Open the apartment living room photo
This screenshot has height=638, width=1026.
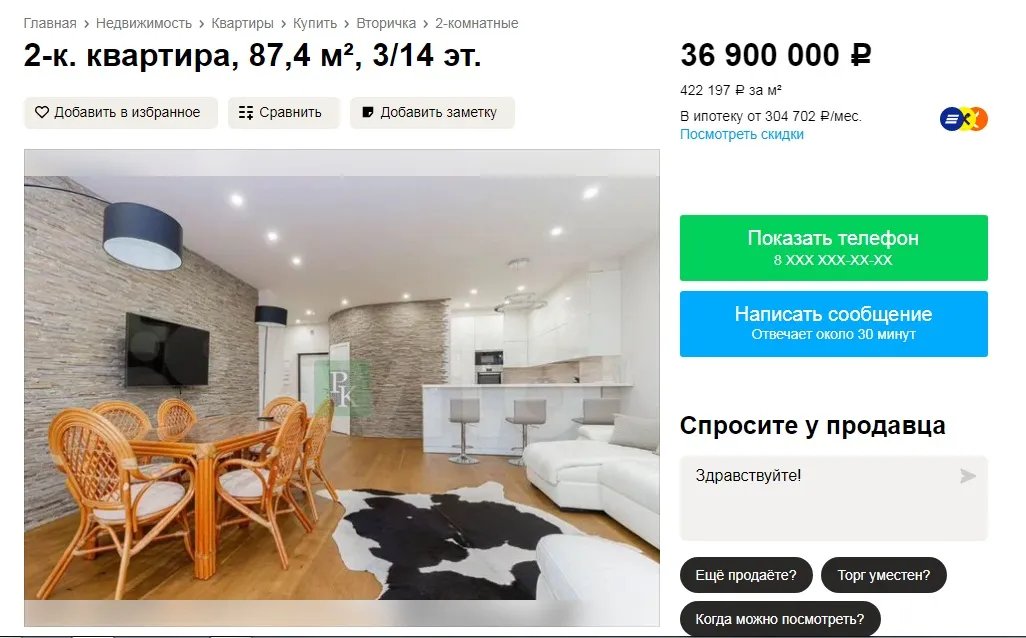[342, 388]
